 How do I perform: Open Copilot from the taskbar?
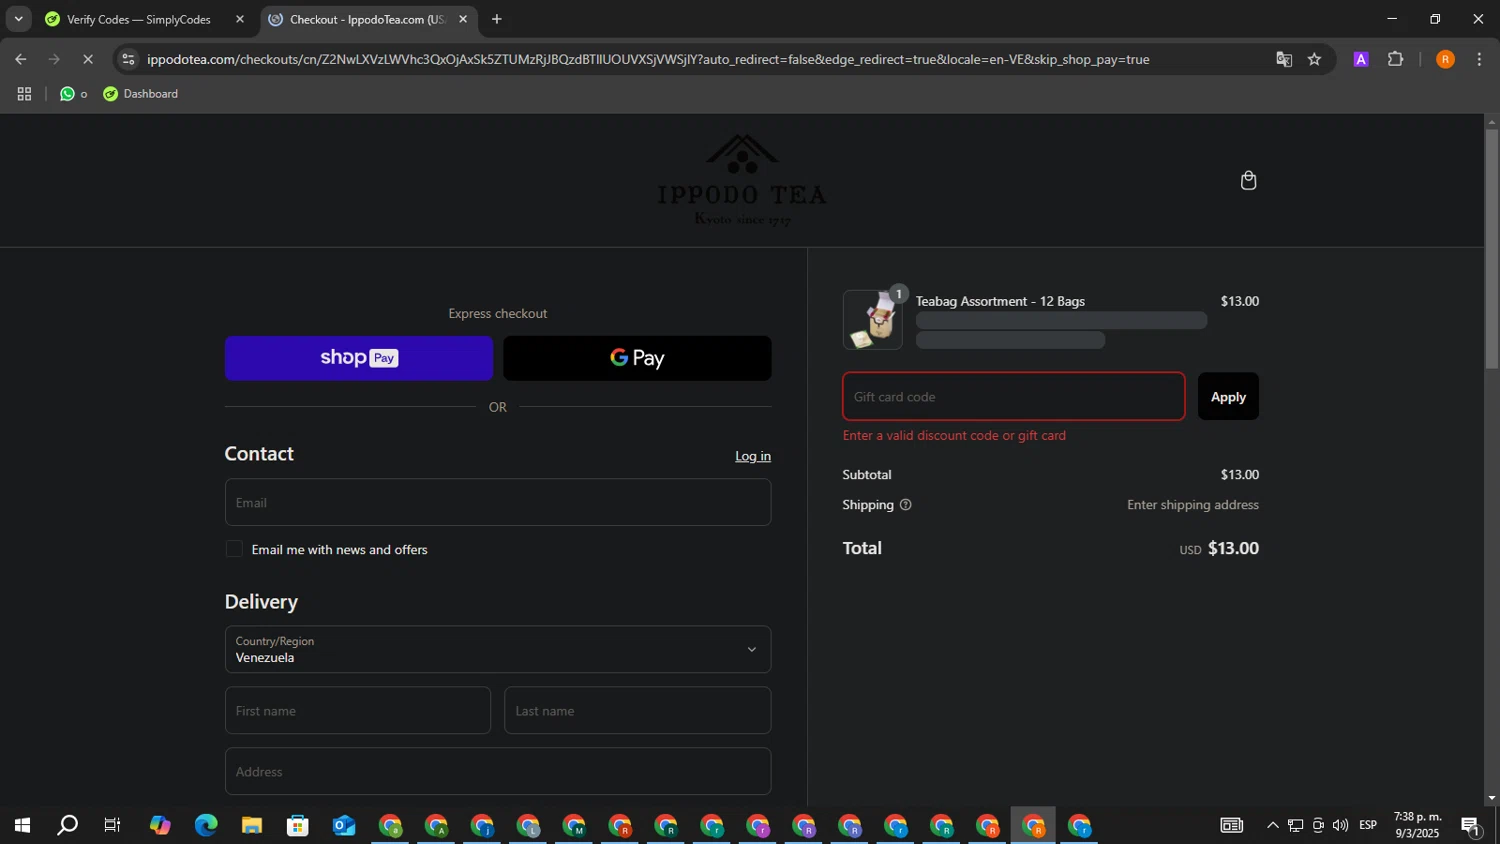pos(160,825)
